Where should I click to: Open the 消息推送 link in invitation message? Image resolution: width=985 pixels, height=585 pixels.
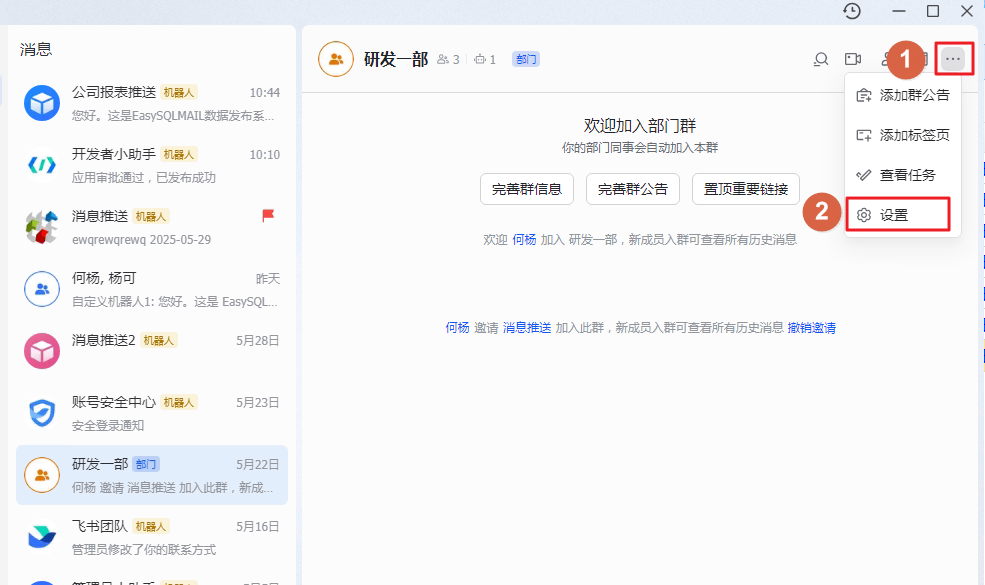click(x=527, y=327)
